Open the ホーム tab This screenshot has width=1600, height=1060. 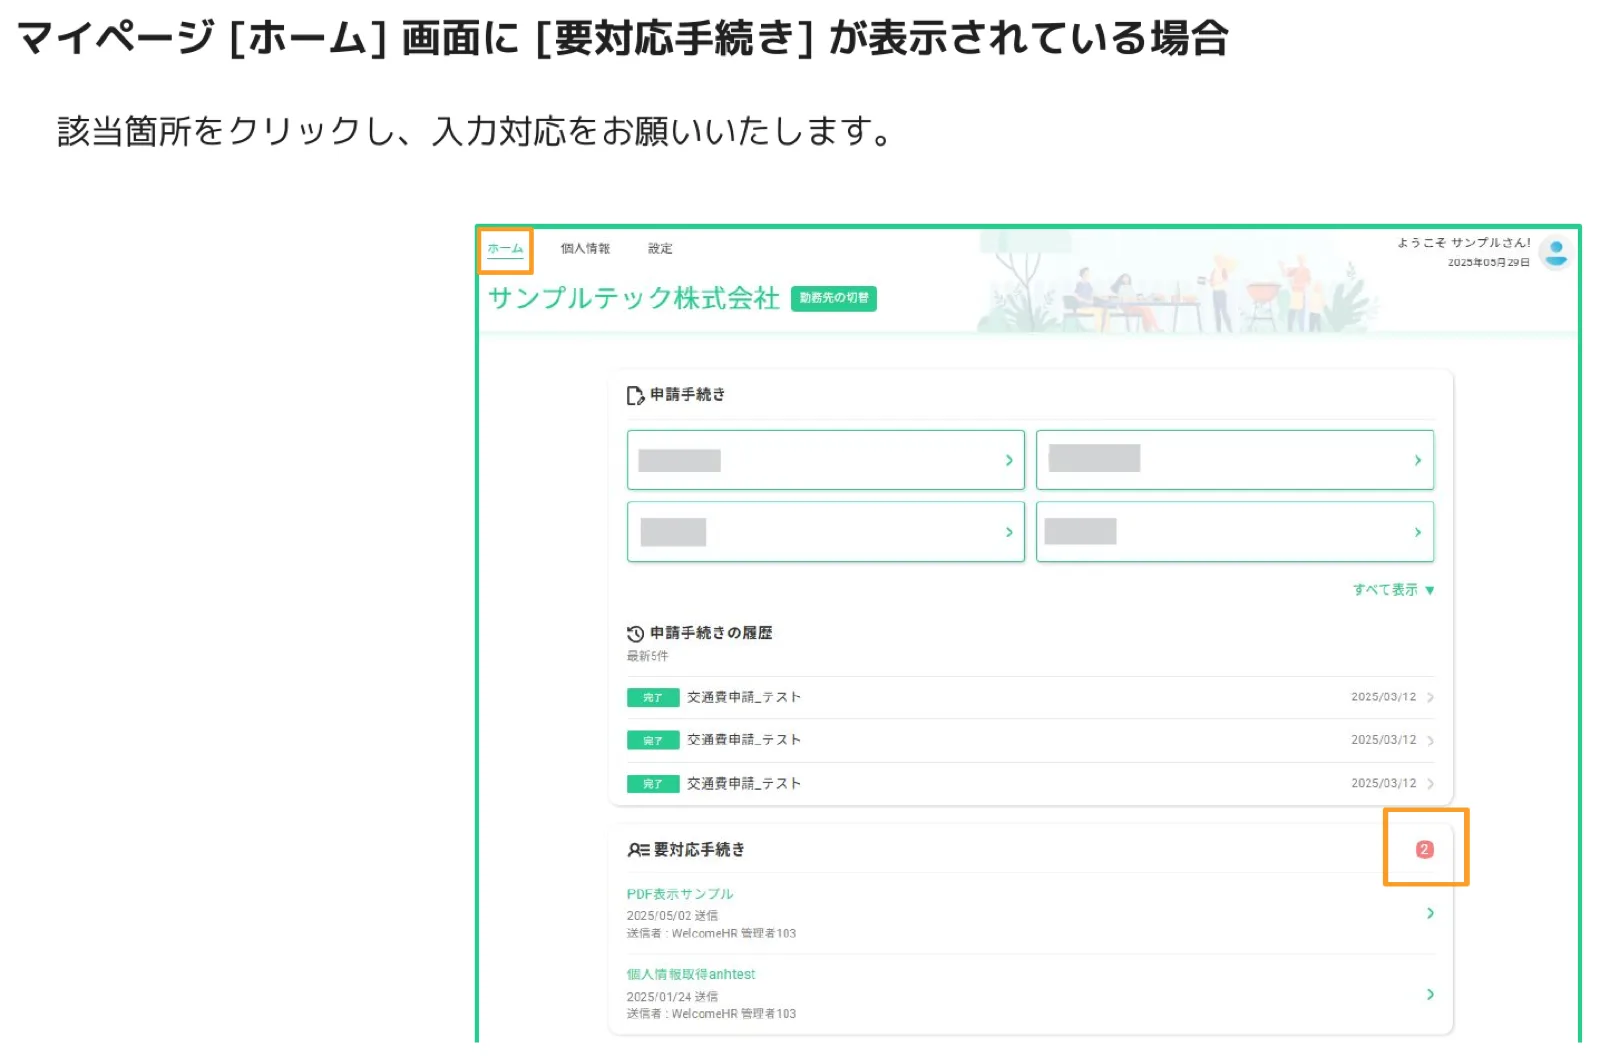(x=505, y=249)
